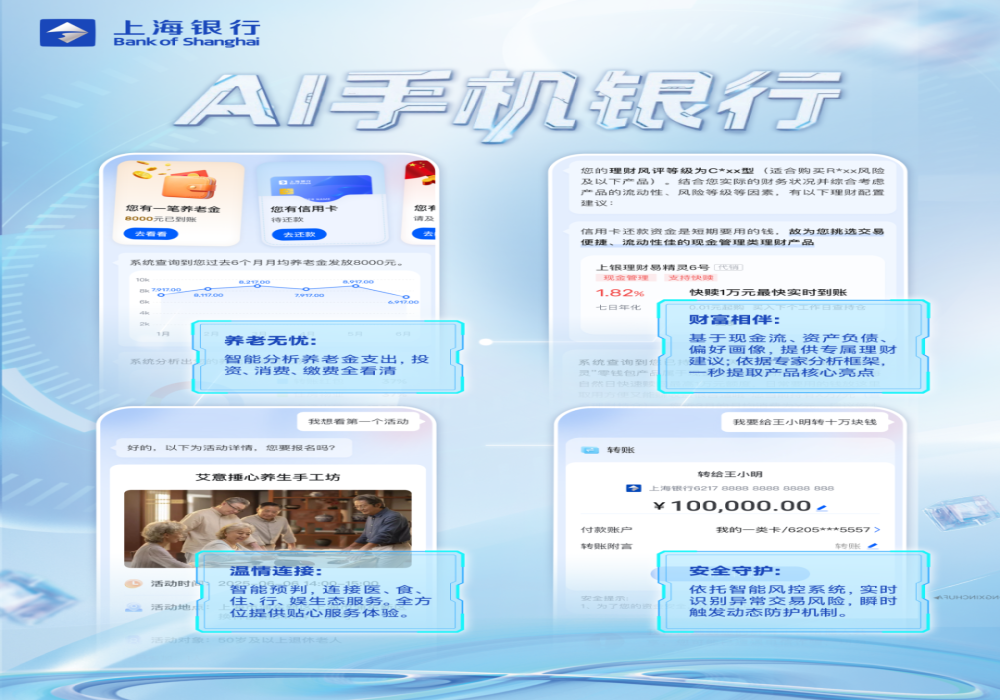
Task: Click the transfer (转账) header icon
Action: click(x=590, y=451)
